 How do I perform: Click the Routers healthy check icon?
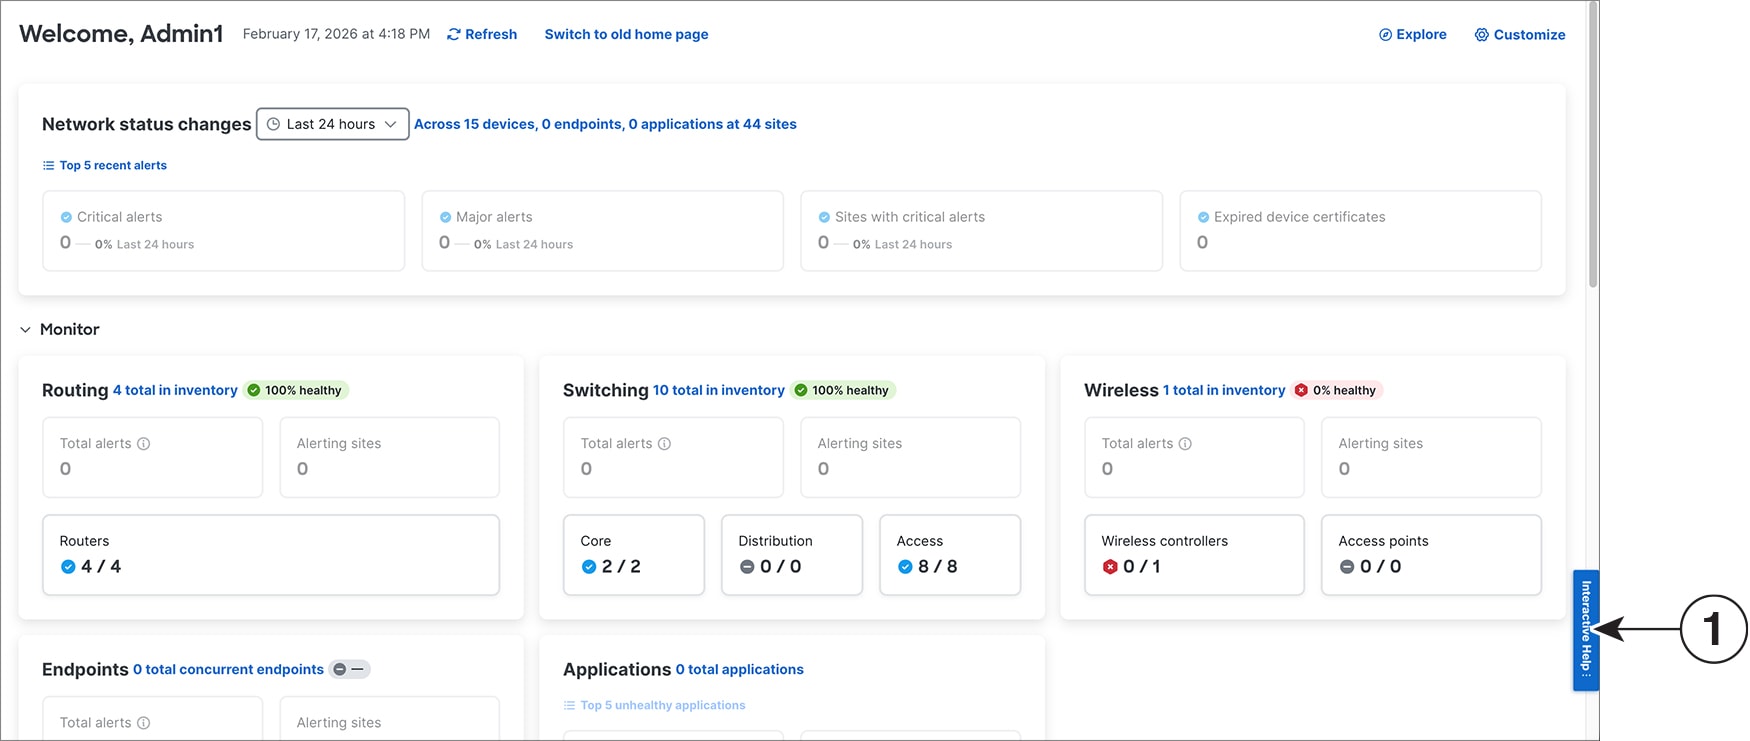click(68, 567)
